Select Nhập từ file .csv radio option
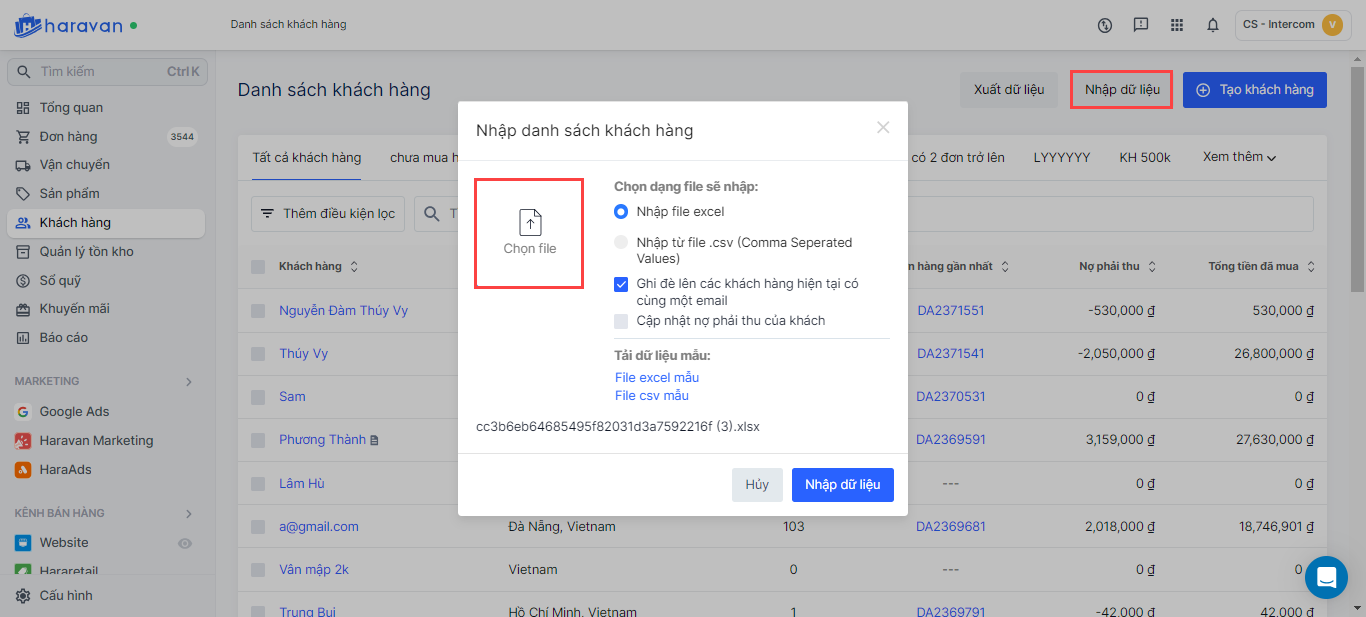The image size is (1366, 617). pos(621,243)
